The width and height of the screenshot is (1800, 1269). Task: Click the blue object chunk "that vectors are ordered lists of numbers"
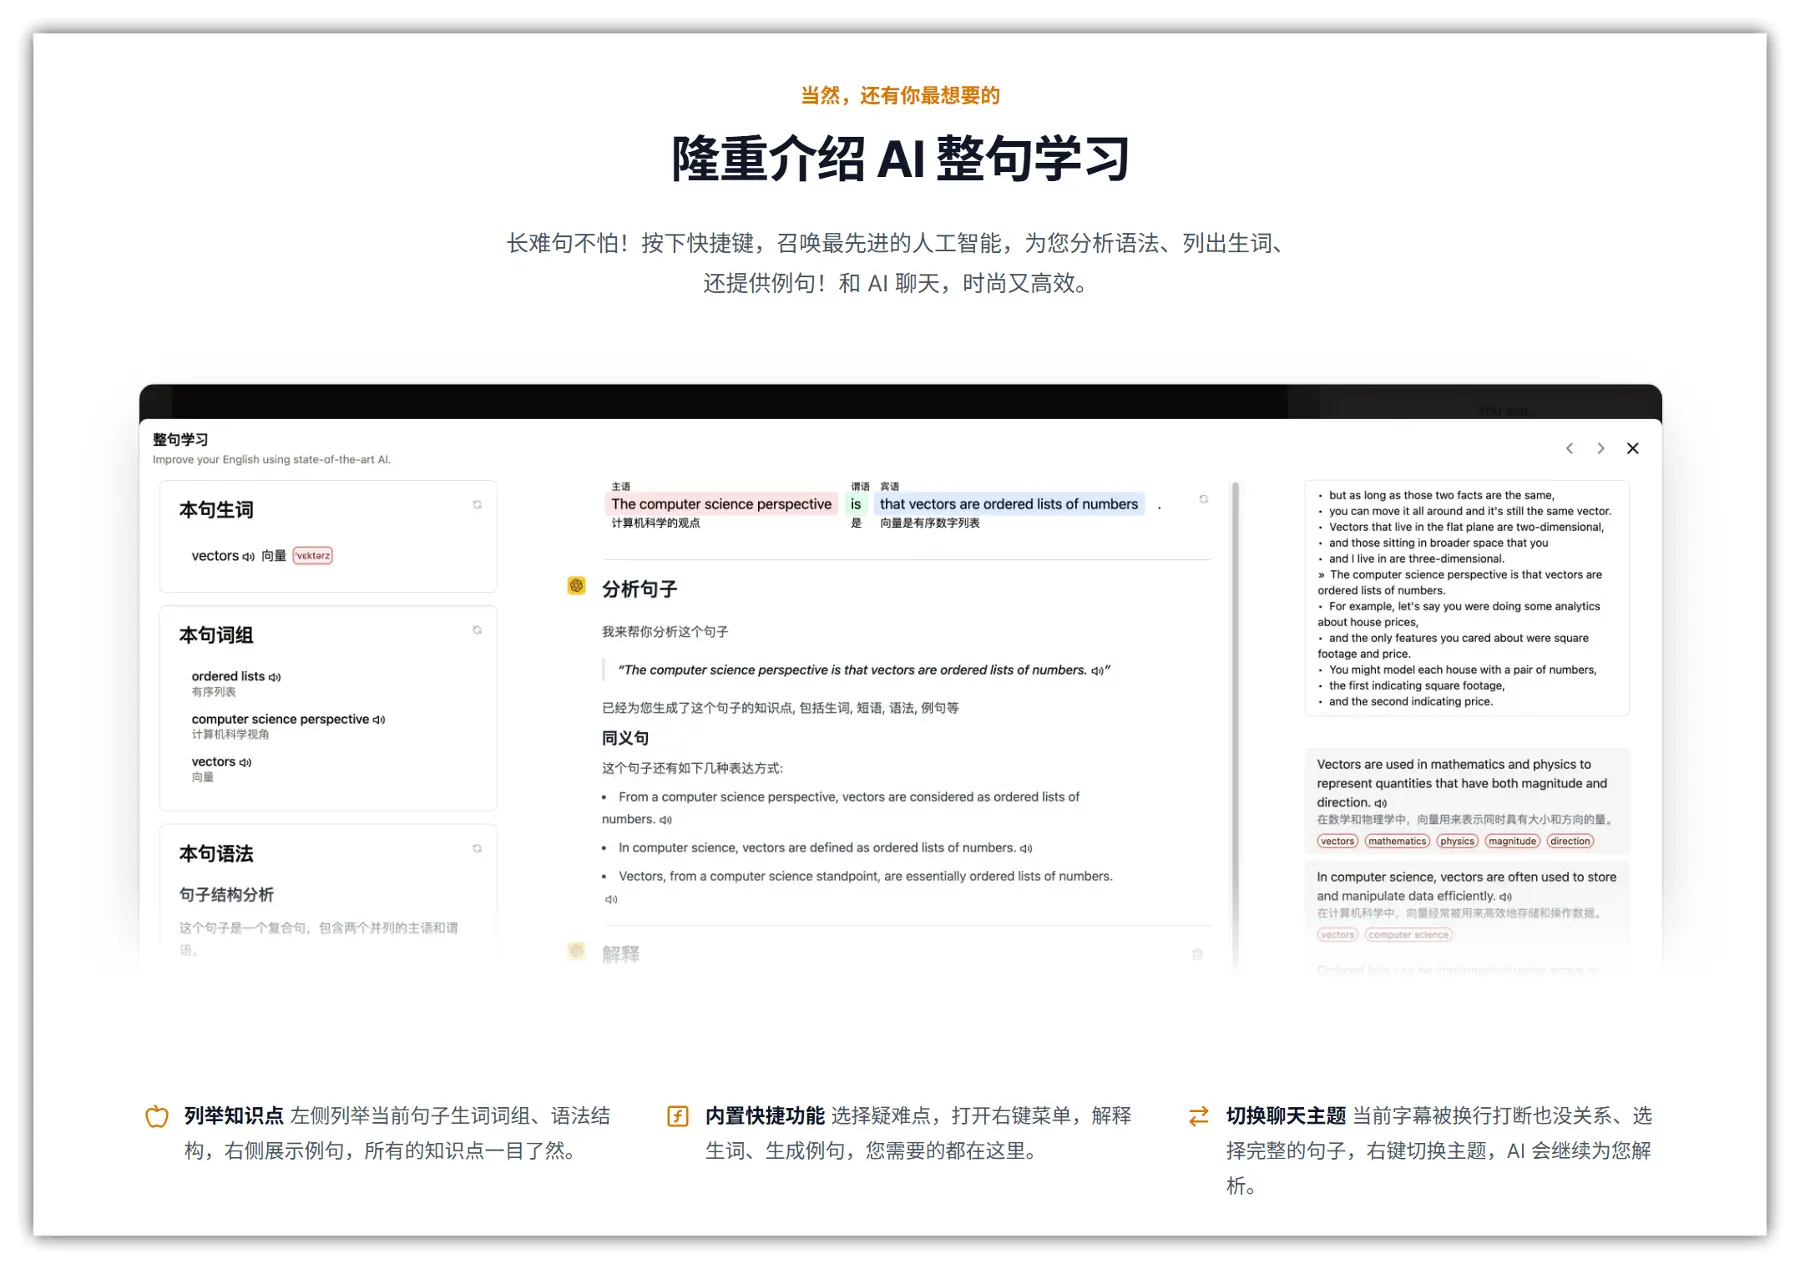coord(1009,504)
